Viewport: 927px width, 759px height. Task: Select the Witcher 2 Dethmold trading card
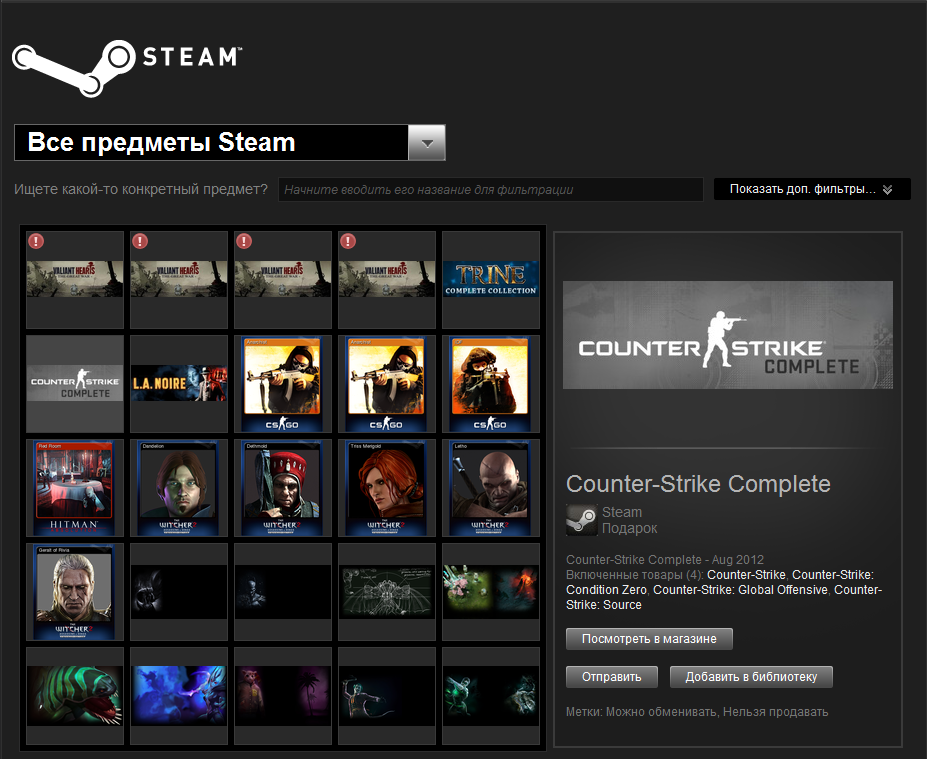283,488
